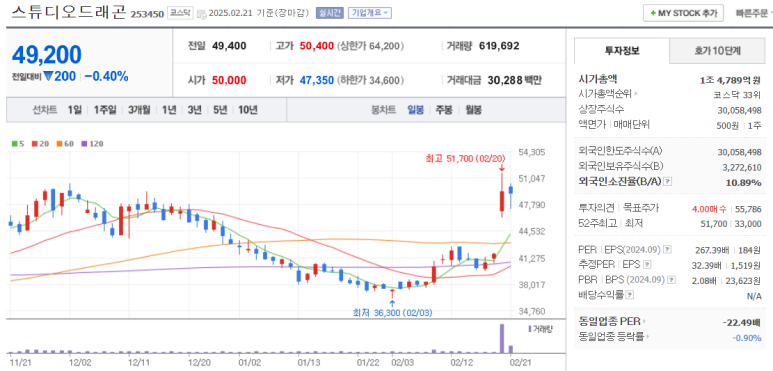Click the 외국인보유주식수 value 3,272,610

[x=742, y=168]
